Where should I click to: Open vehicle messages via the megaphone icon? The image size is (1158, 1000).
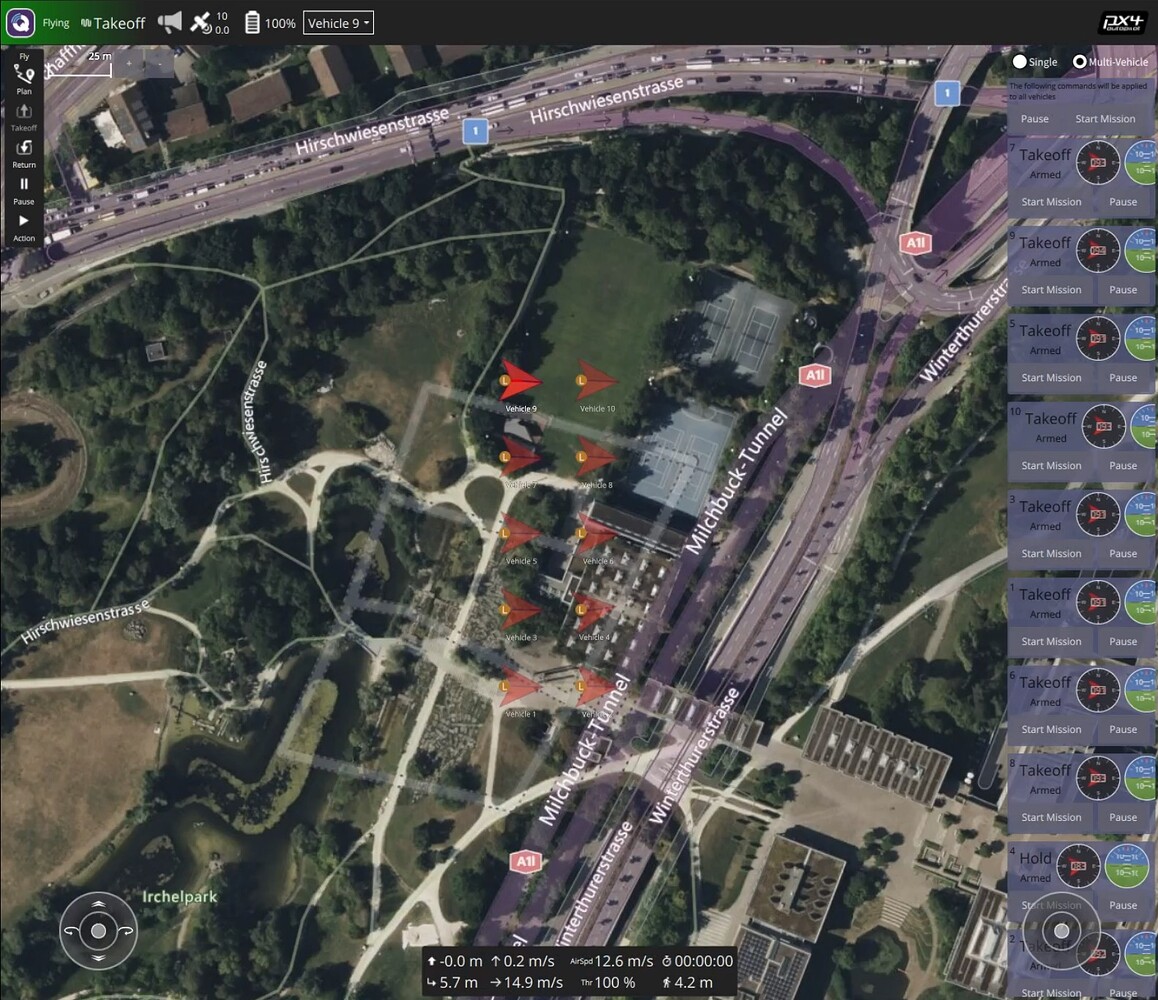170,21
